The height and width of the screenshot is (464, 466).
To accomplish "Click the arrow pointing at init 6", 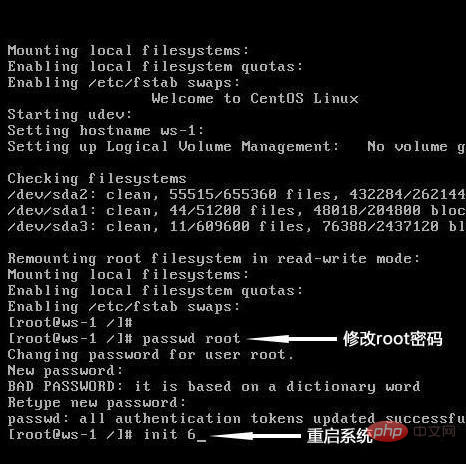I will 256,435.
